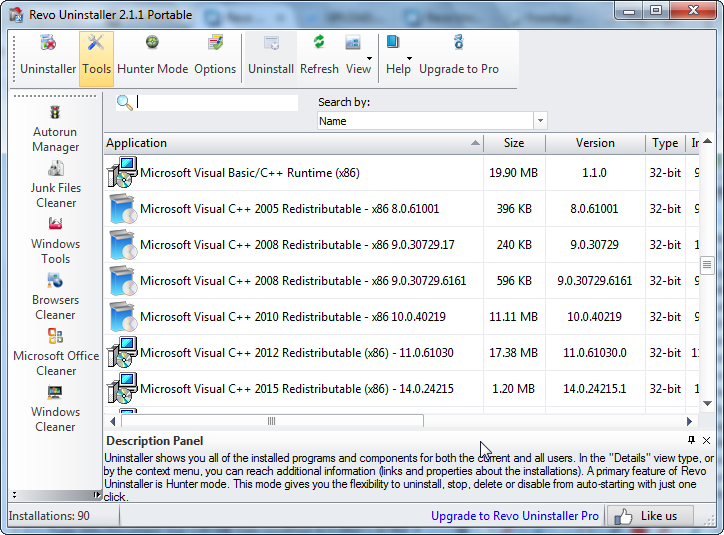Click the horizontal scrollbar left arrow
This screenshot has width=724, height=535.
[113, 421]
